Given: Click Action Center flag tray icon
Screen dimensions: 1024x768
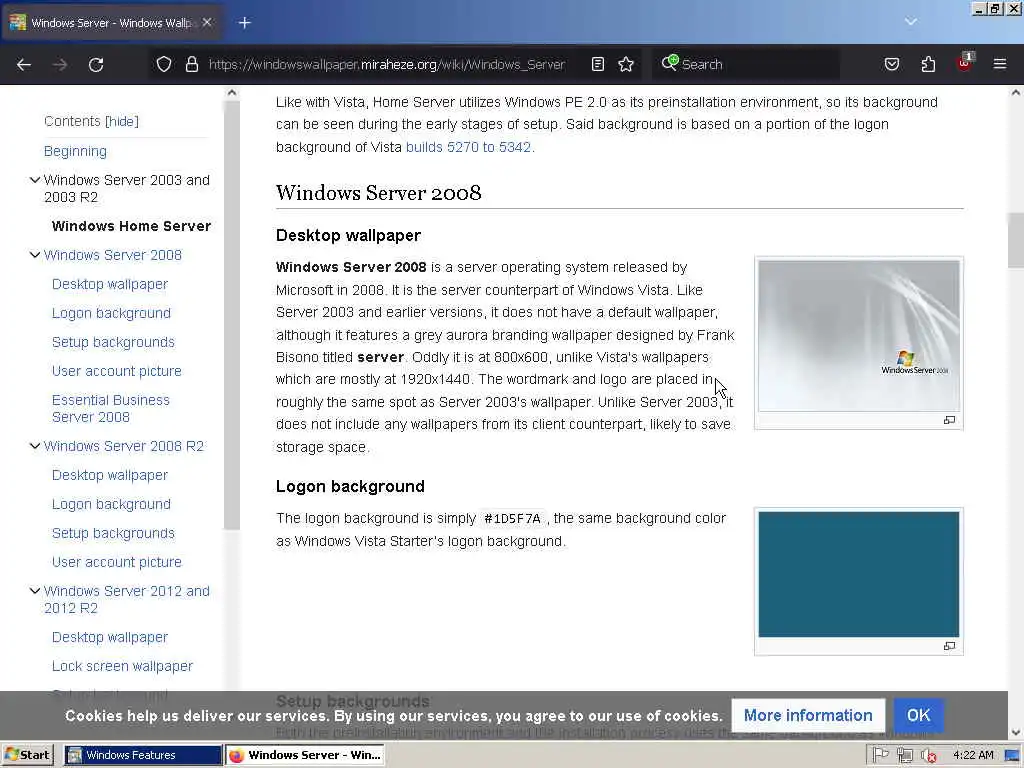Looking at the screenshot, I should [x=881, y=755].
